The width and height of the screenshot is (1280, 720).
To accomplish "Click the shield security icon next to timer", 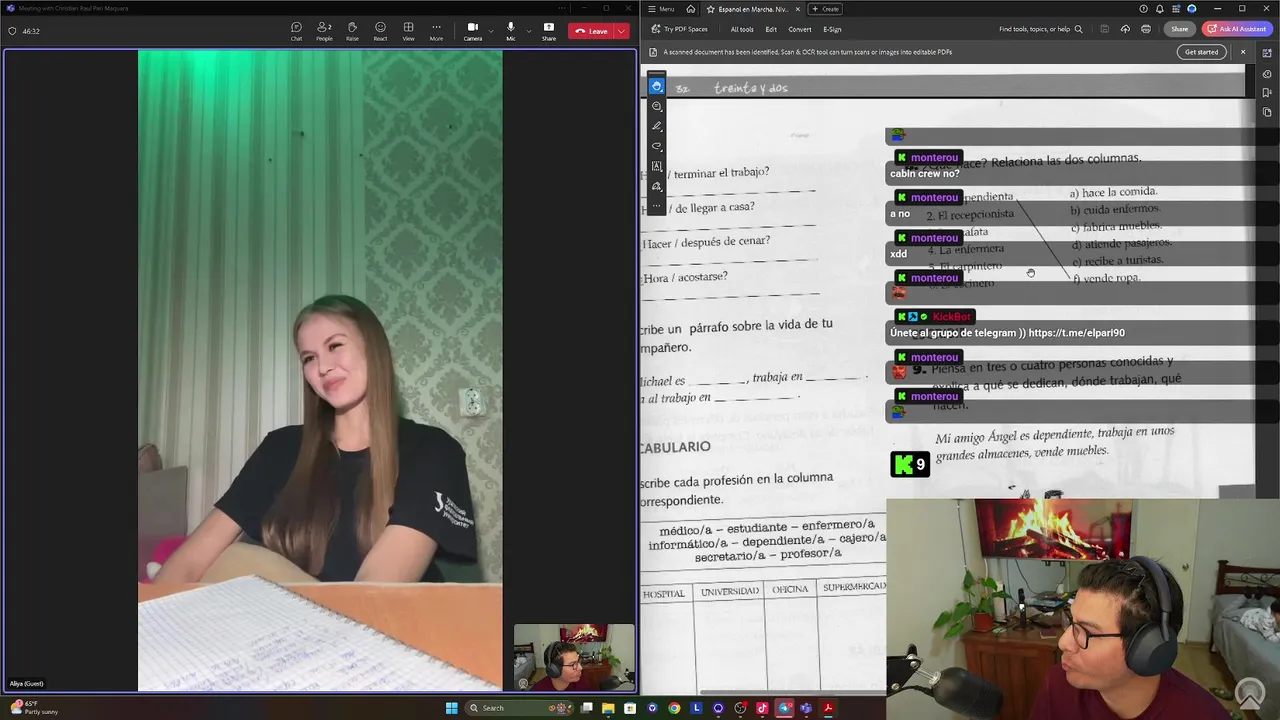I will click(x=12, y=31).
